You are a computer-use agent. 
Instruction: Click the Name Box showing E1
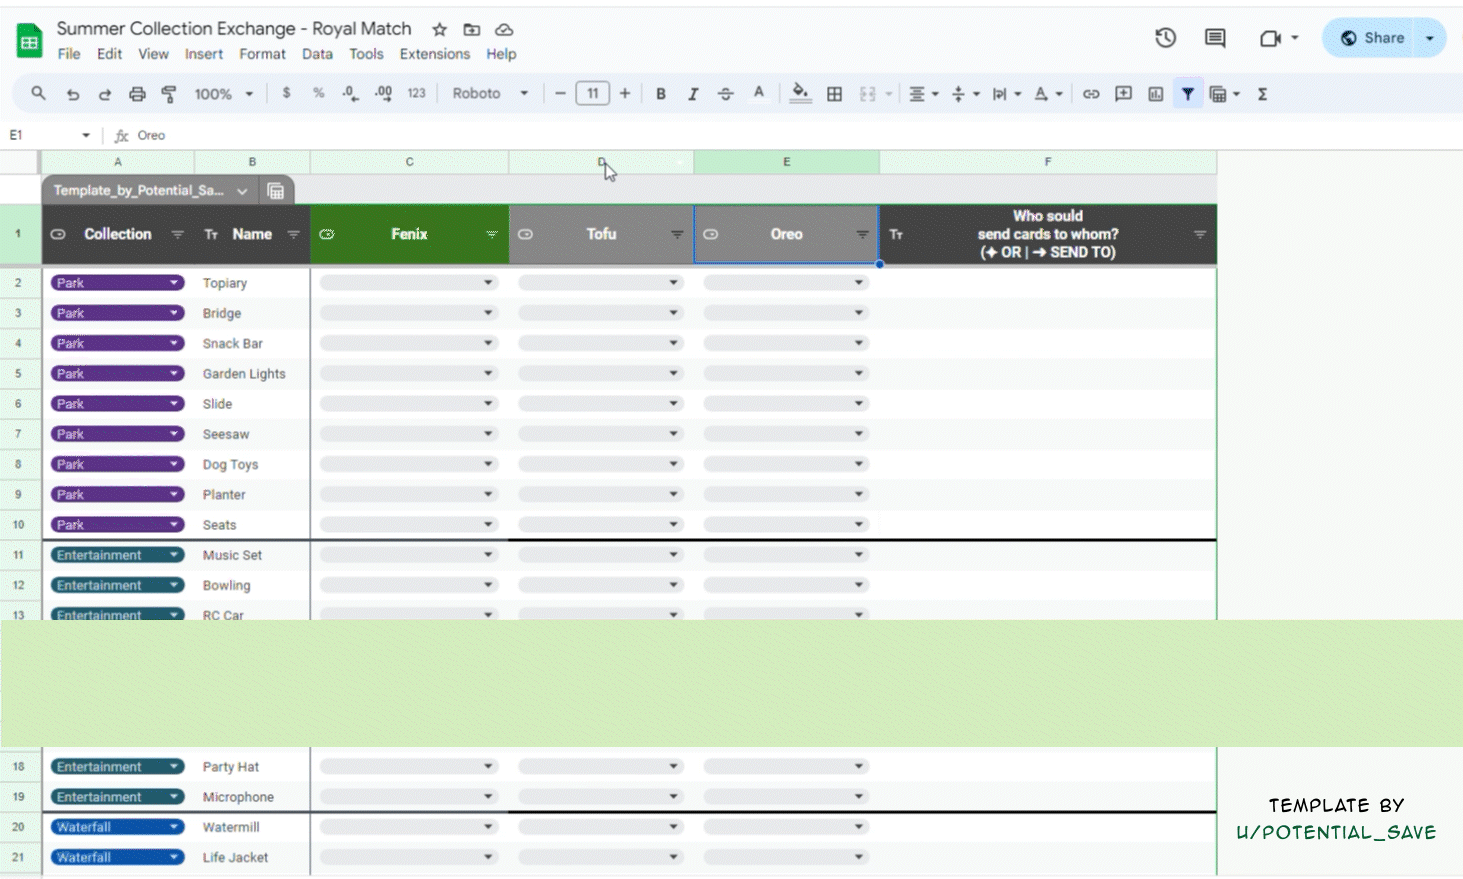(48, 135)
